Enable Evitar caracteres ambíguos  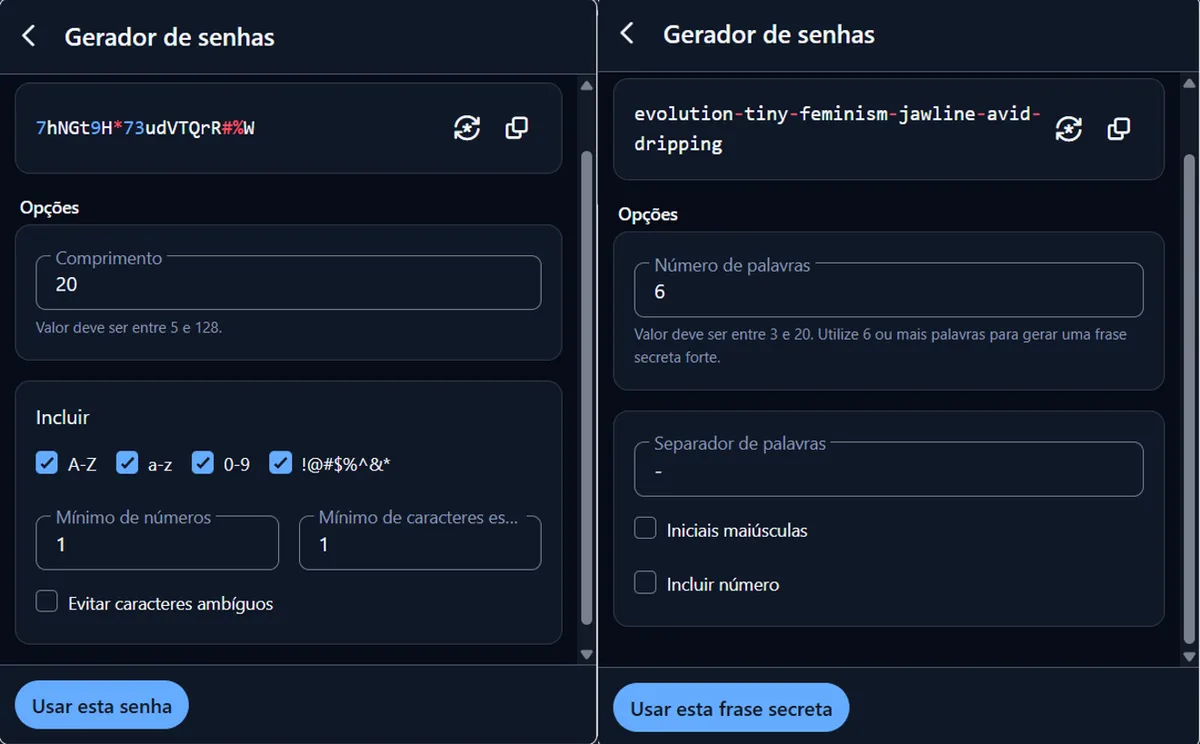click(x=46, y=601)
